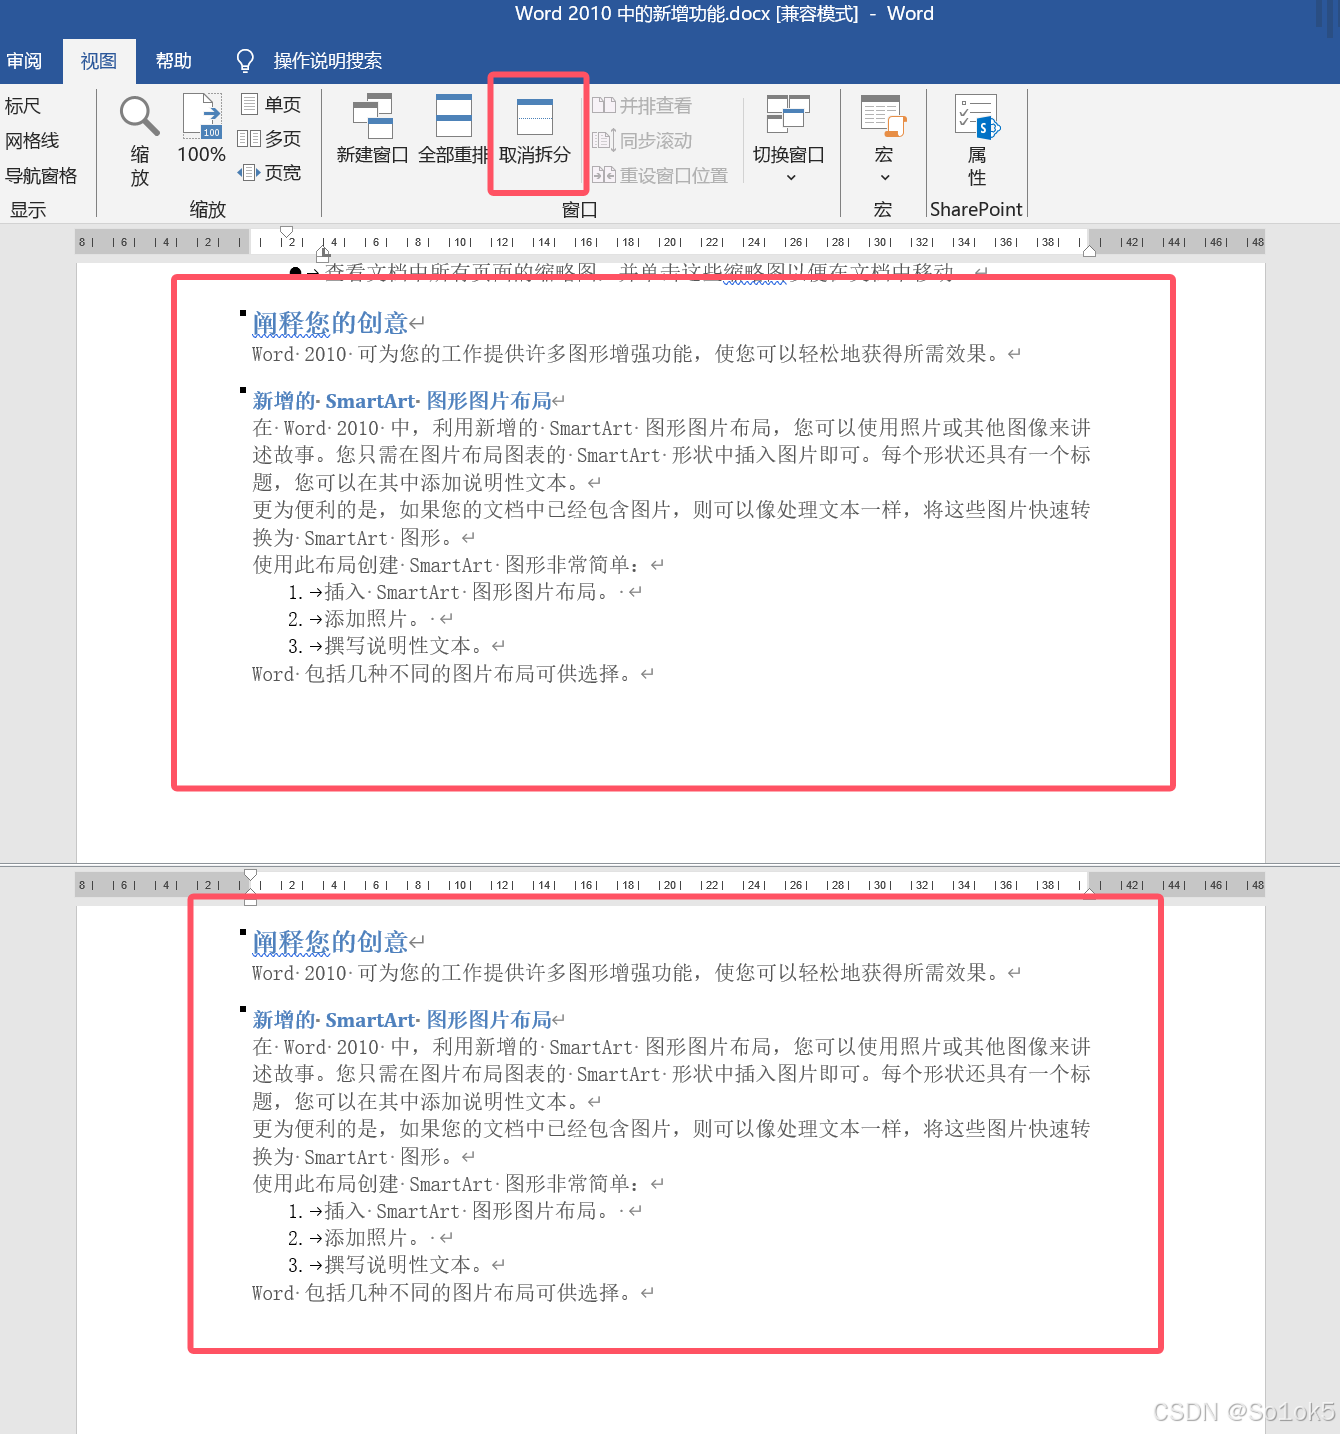
Task: Select multiple pages view (多页)
Action: [270, 138]
